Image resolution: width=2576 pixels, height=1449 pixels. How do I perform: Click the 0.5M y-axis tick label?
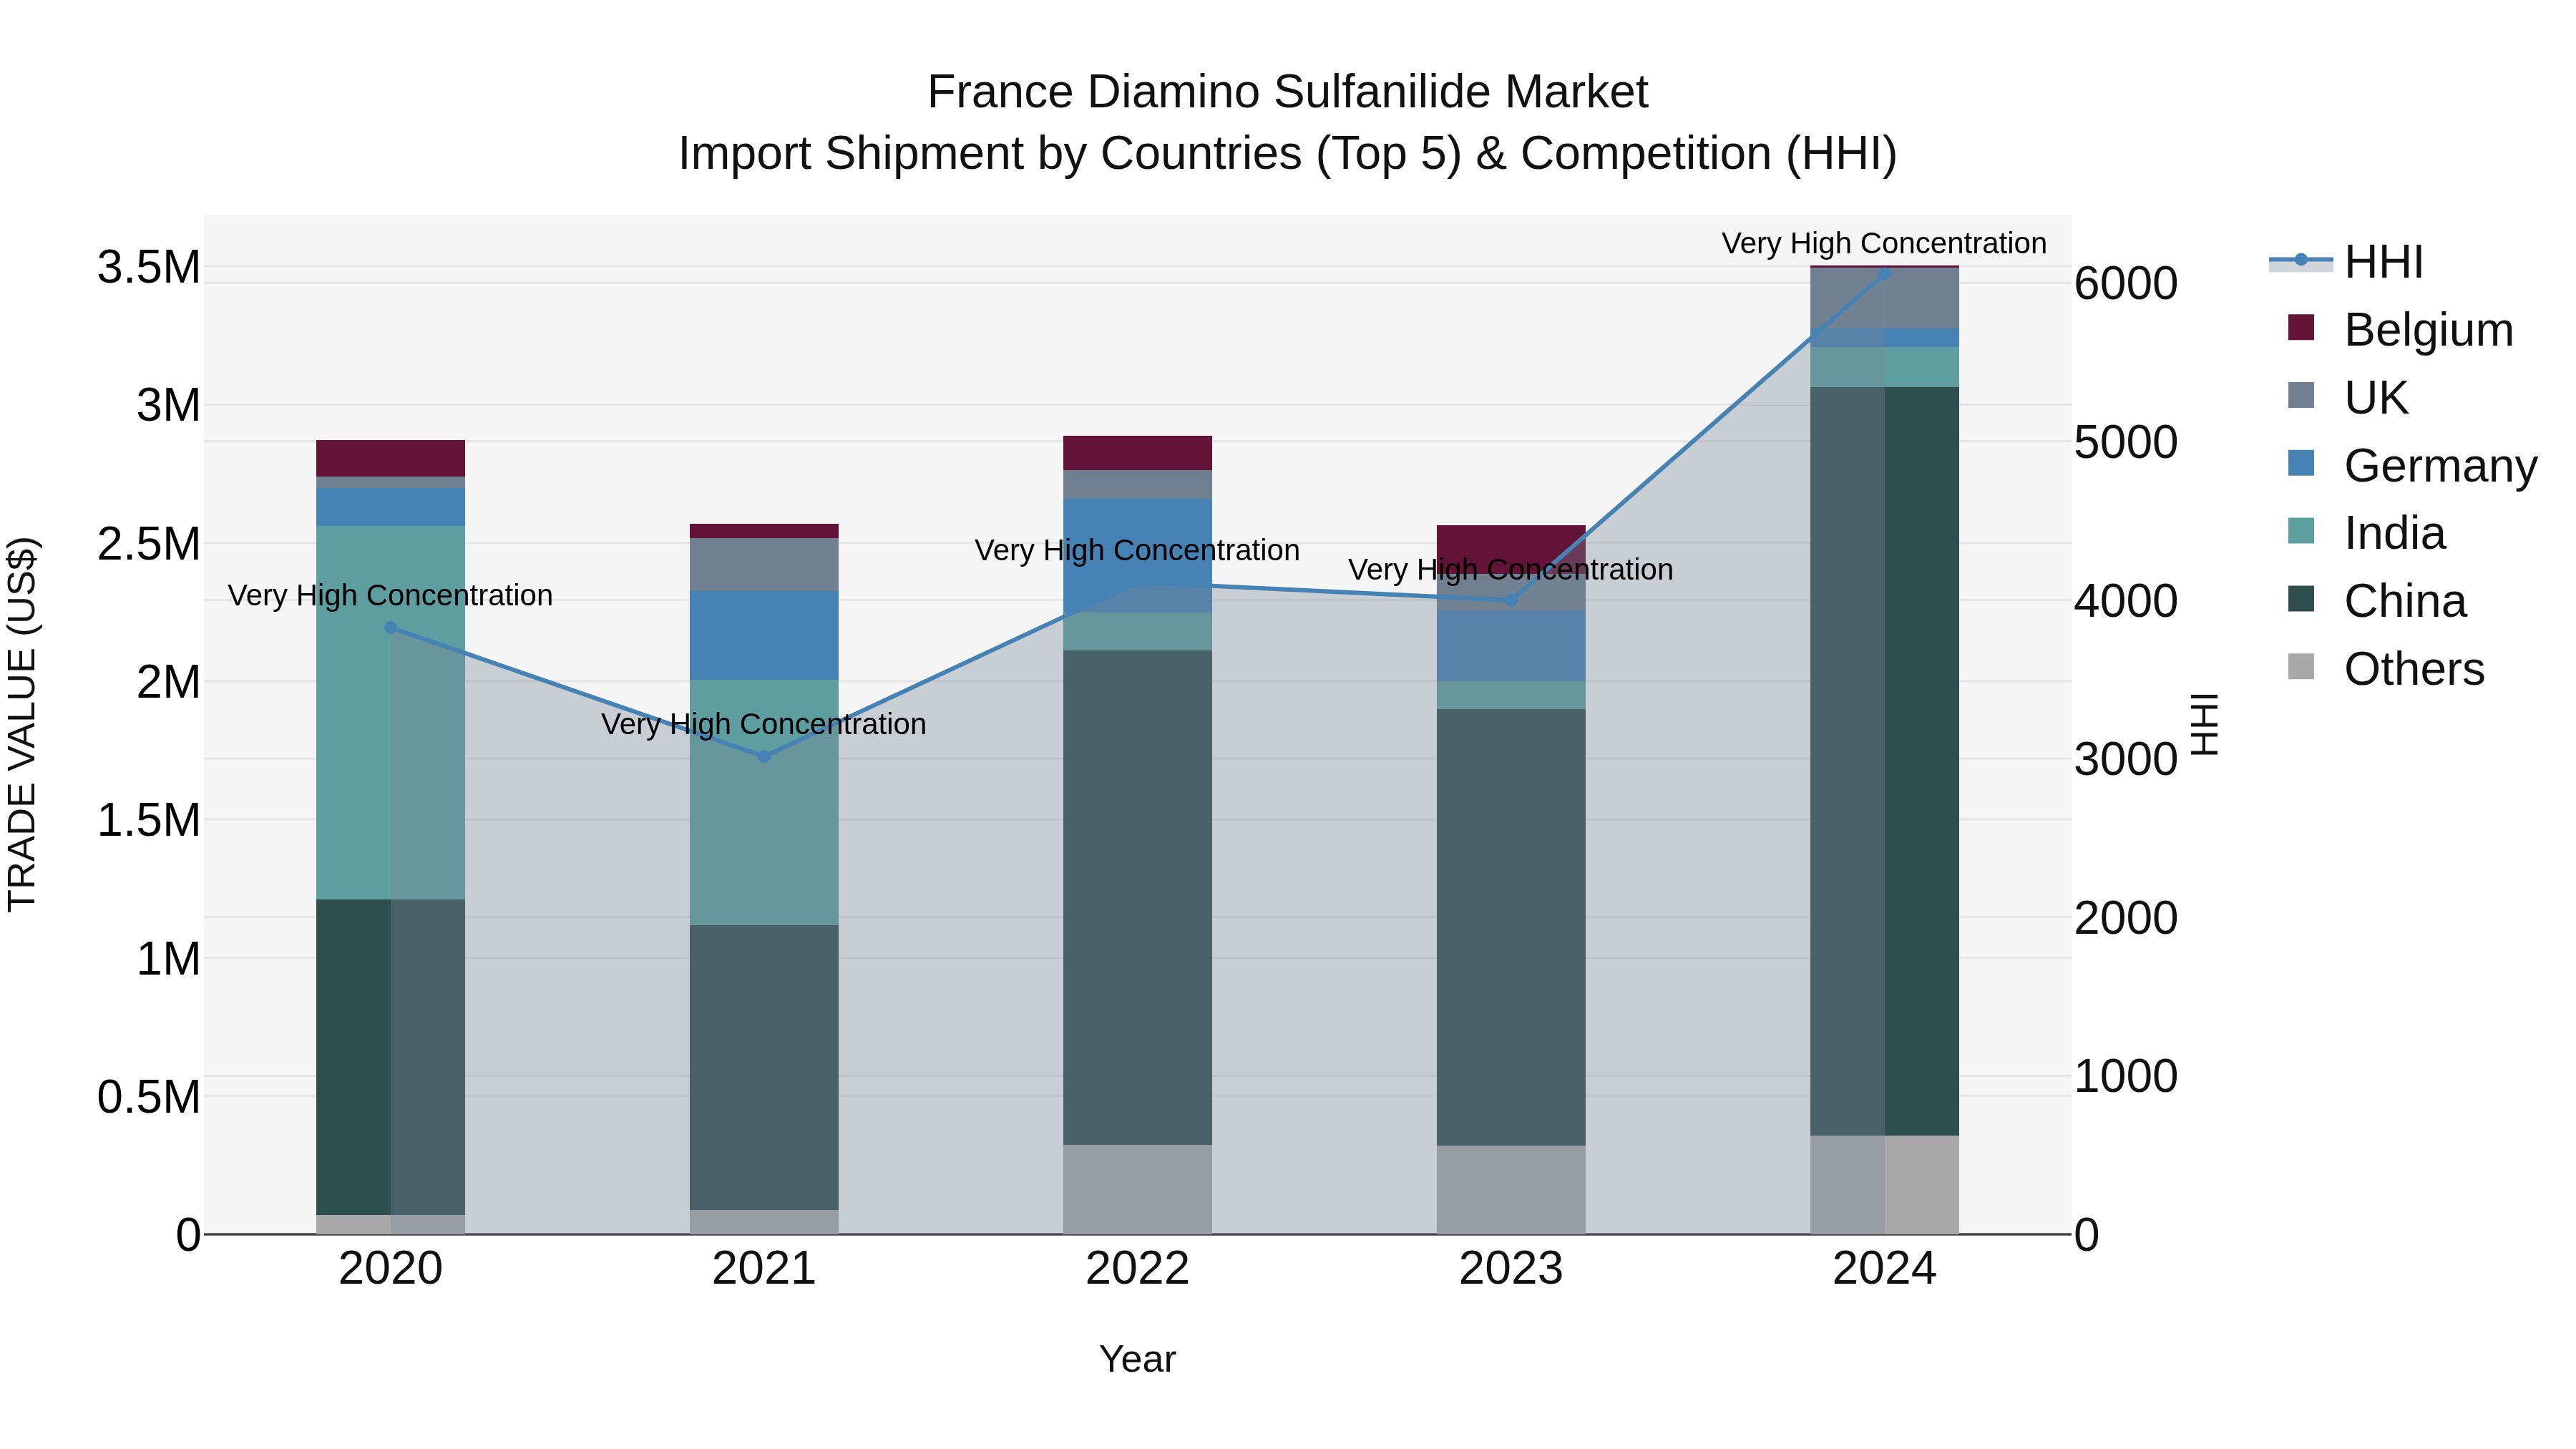148,1097
